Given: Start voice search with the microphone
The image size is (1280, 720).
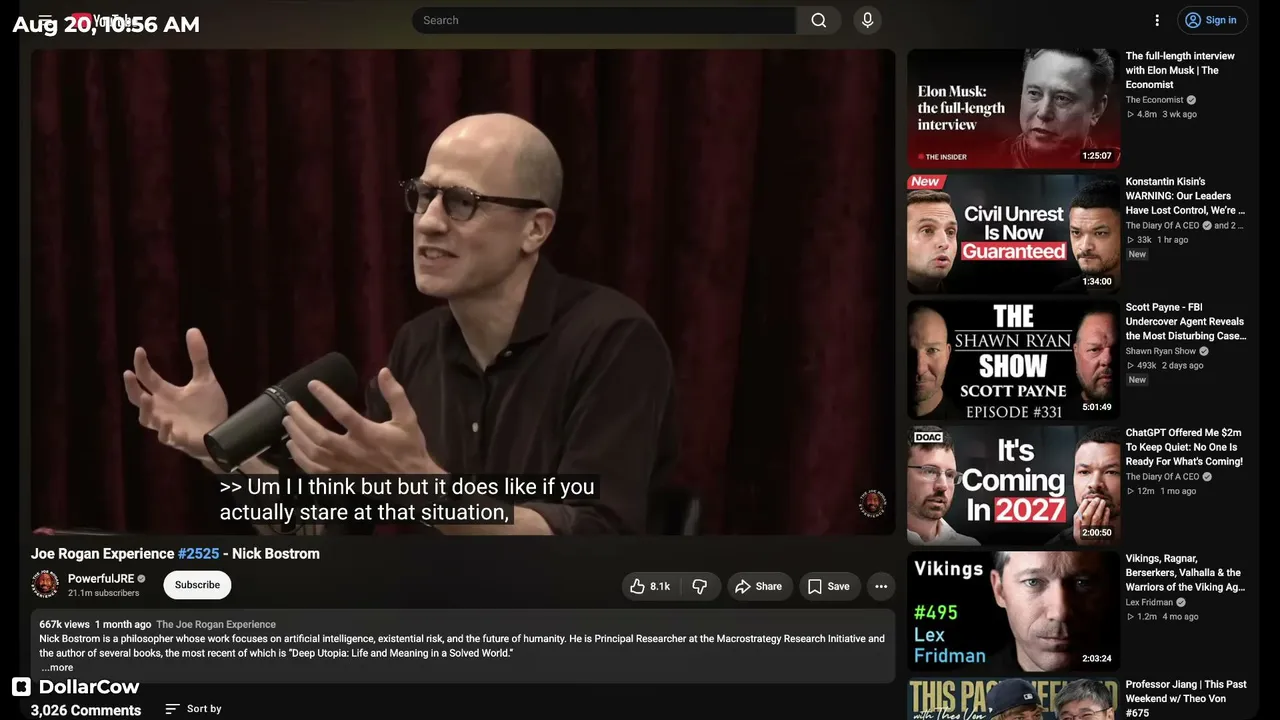Looking at the screenshot, I should point(867,20).
